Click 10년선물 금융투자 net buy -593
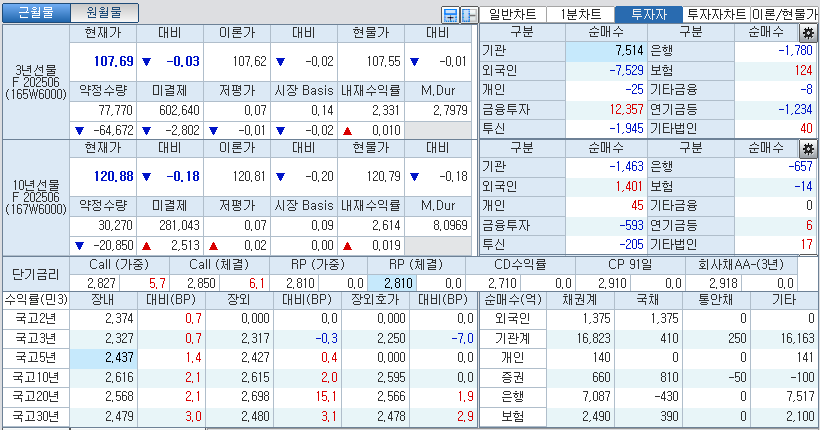 631,225
